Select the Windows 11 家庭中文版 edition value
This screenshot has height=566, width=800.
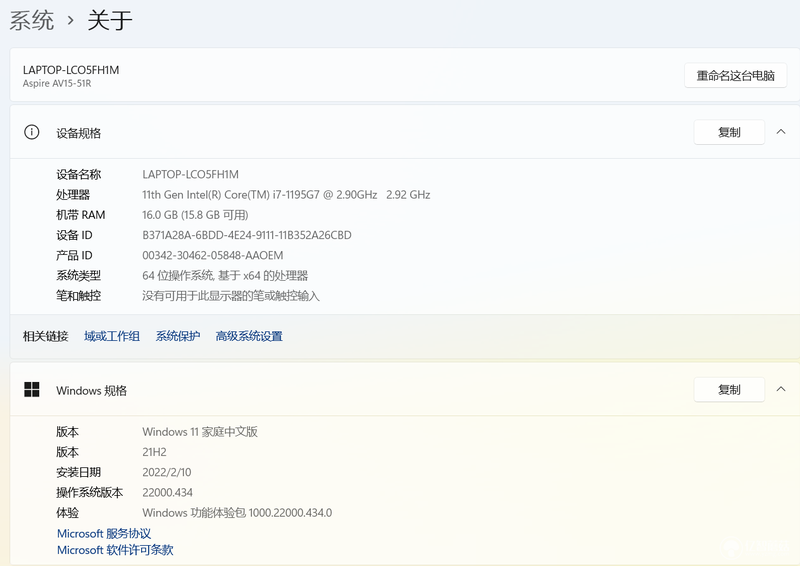pos(200,432)
